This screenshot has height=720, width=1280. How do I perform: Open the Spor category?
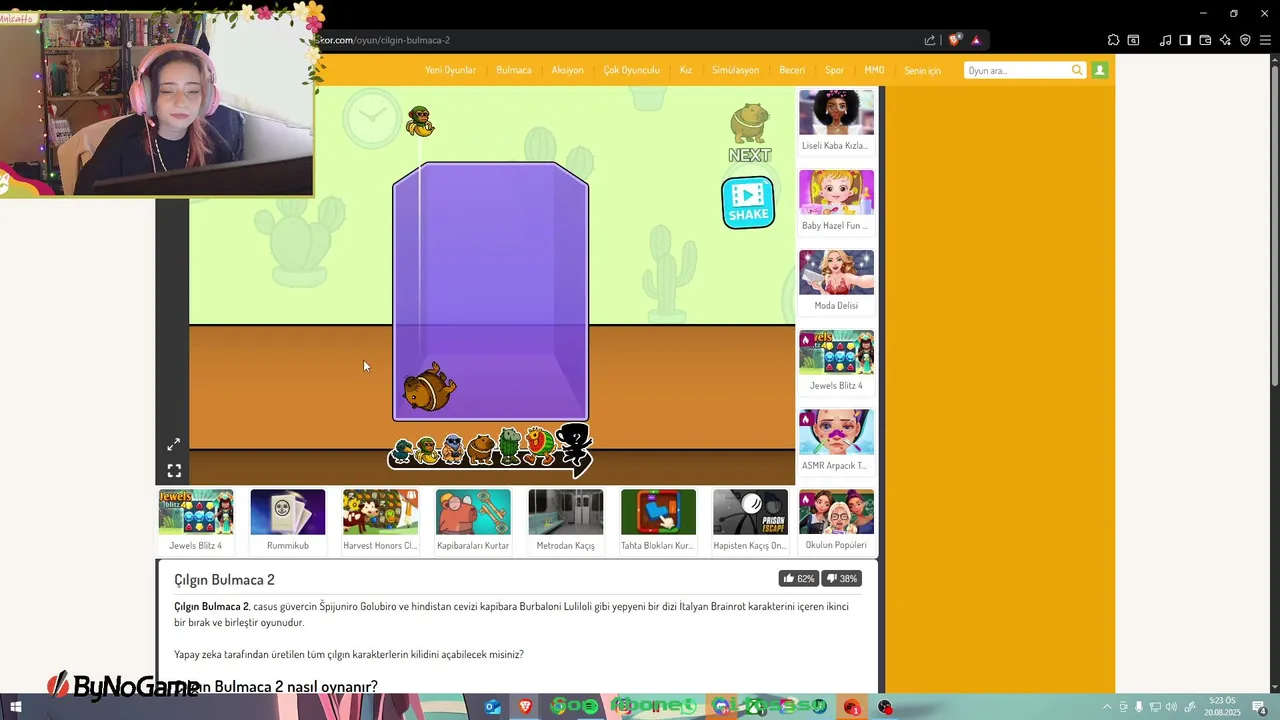click(834, 70)
